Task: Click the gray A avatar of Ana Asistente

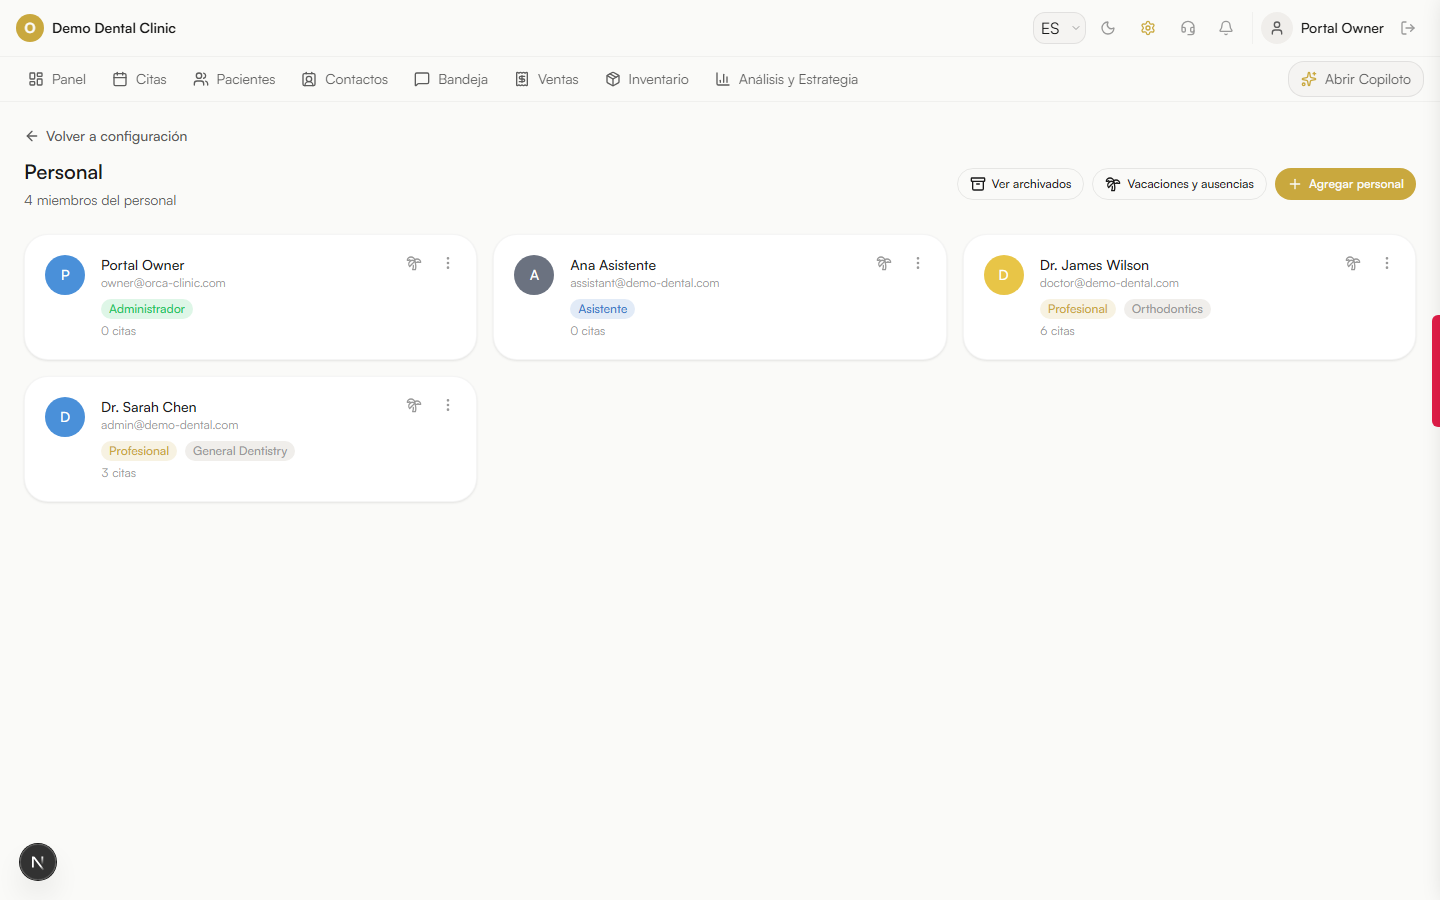Action: coord(534,275)
